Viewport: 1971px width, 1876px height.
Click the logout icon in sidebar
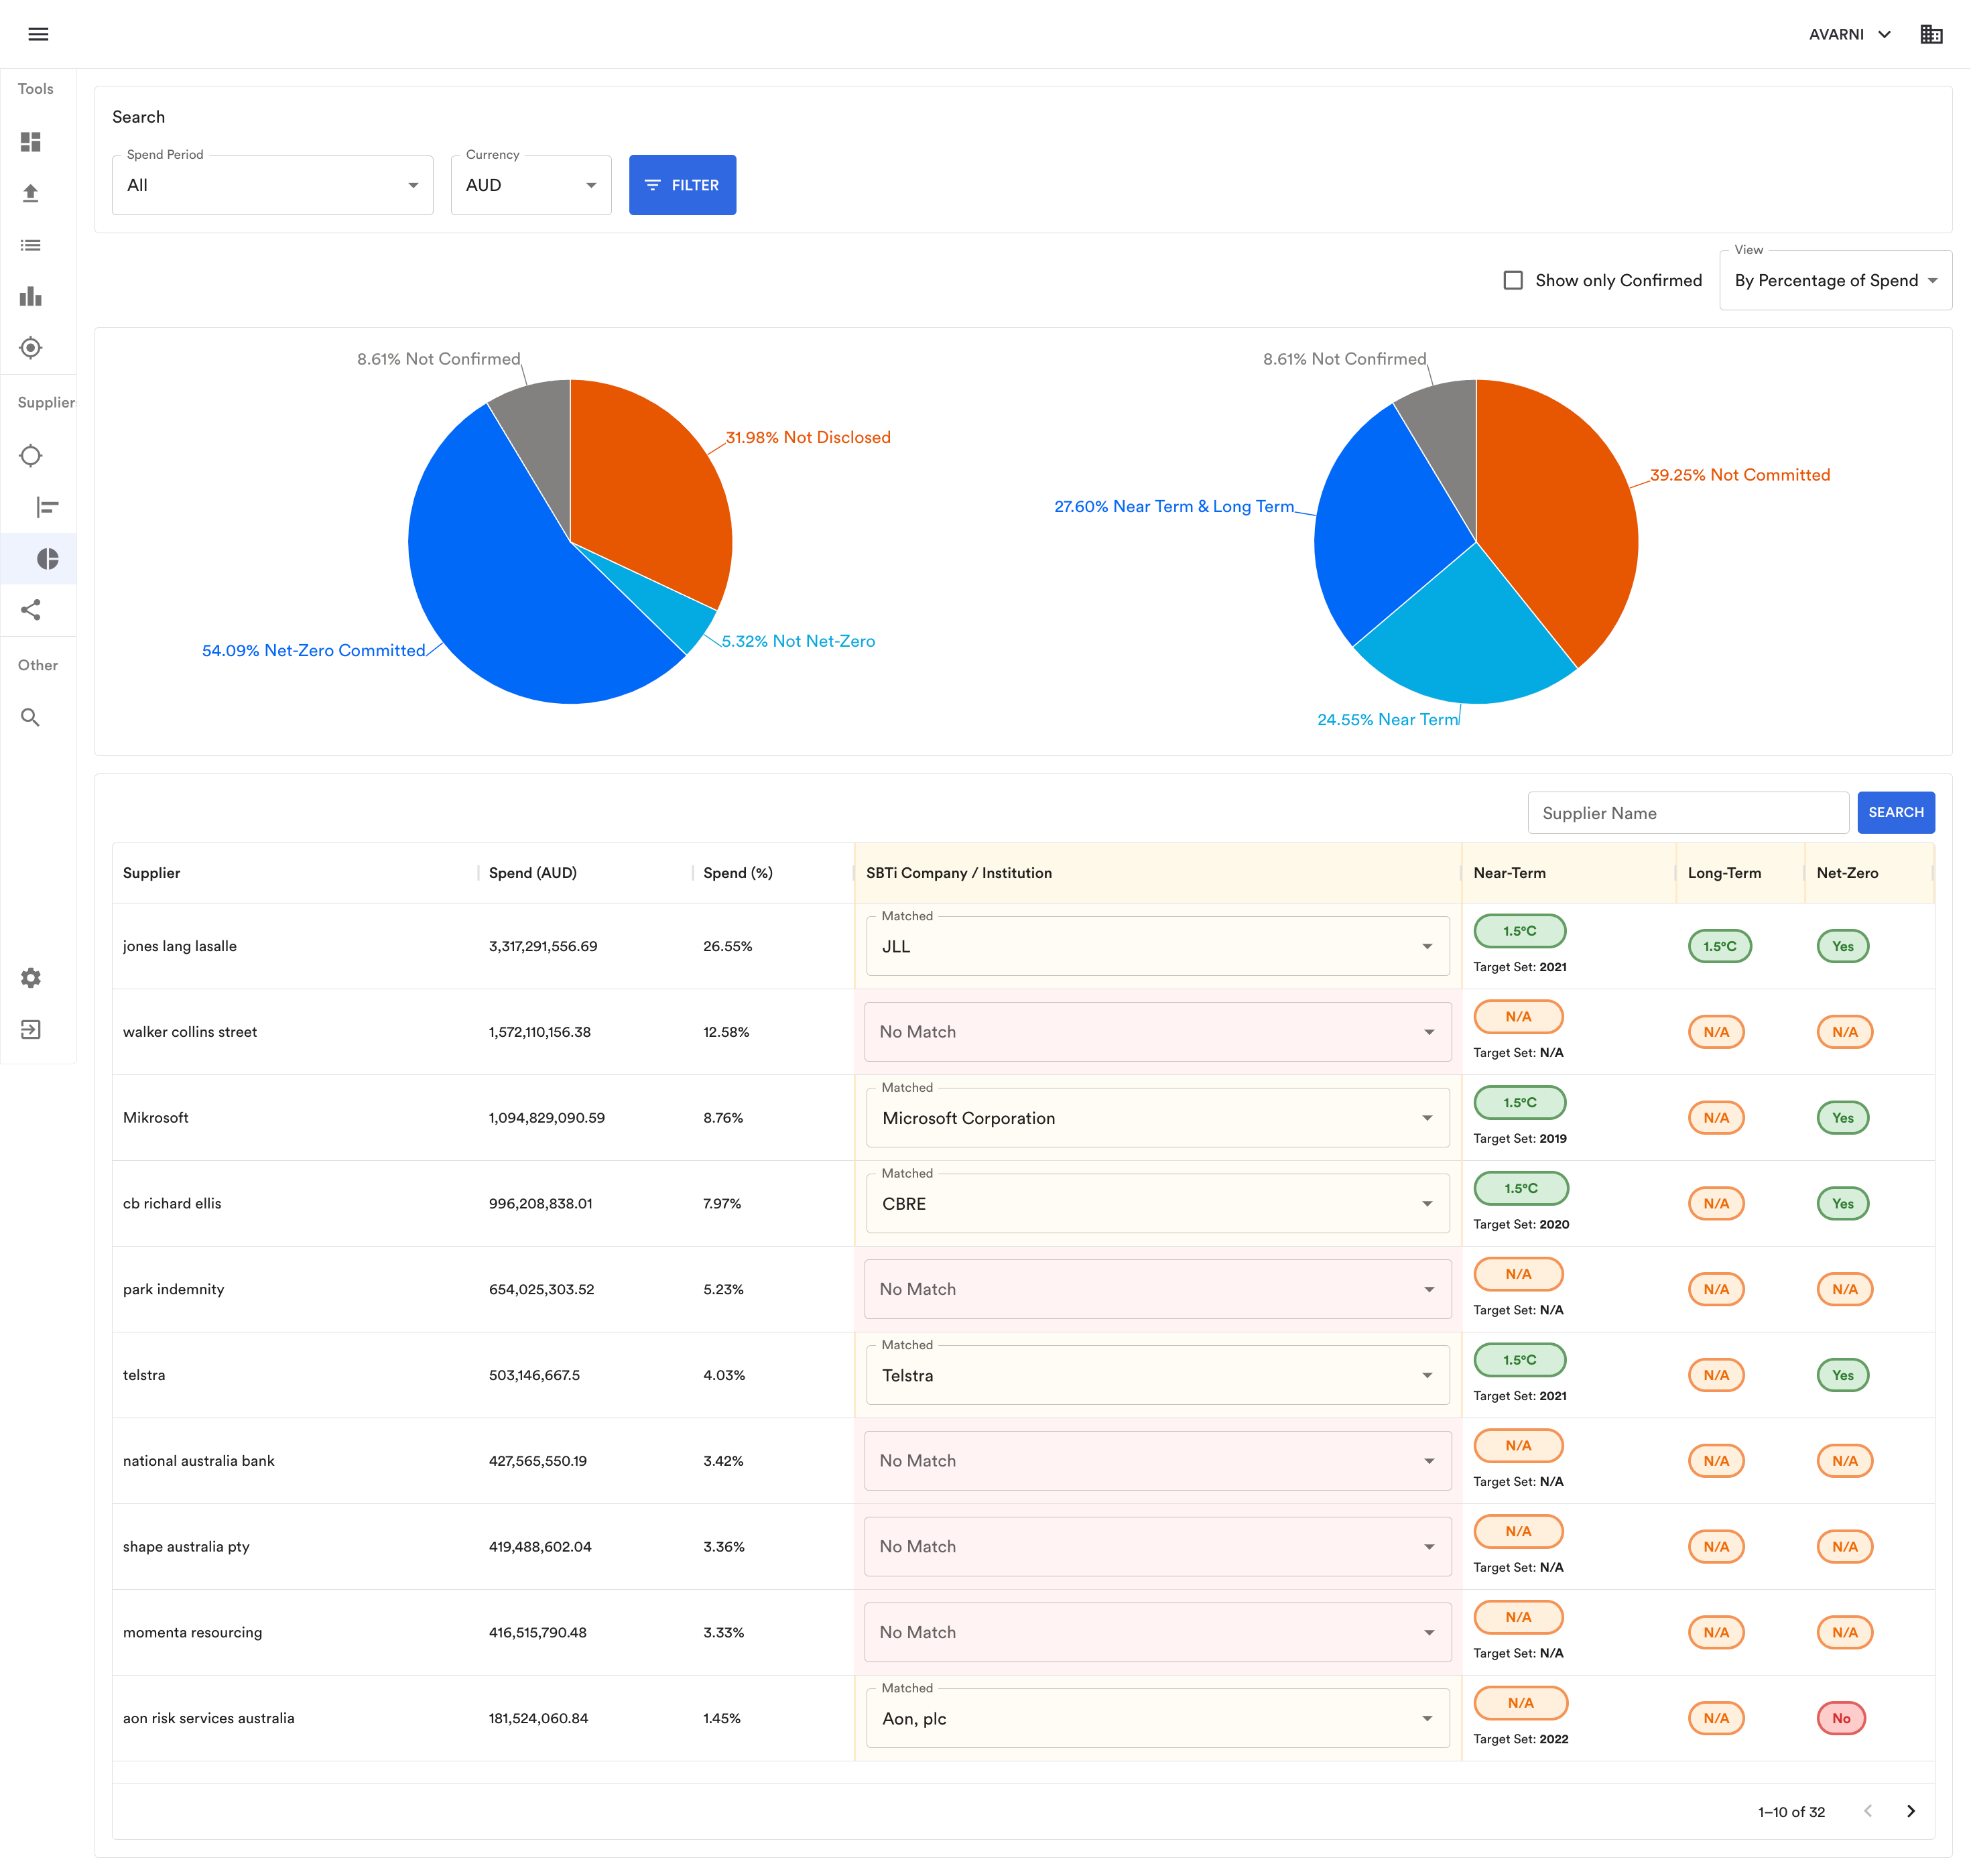click(31, 1029)
